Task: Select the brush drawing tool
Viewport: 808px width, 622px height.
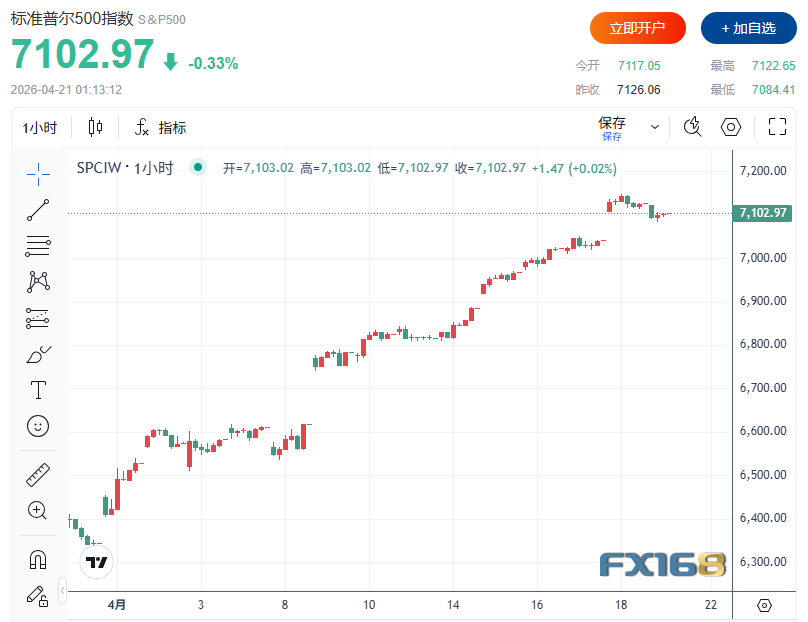Action: coord(38,354)
